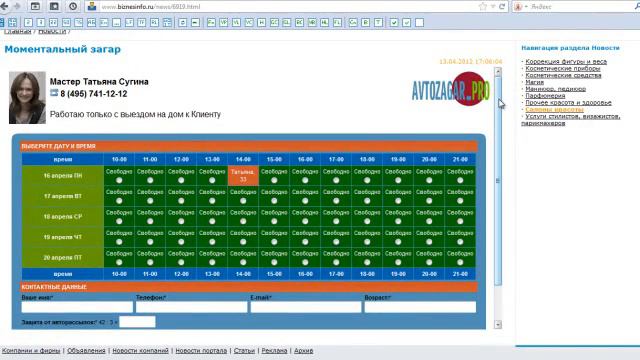This screenshot has width=640, height=360.
Task: Go forward to the next page
Action: [x=17, y=6]
